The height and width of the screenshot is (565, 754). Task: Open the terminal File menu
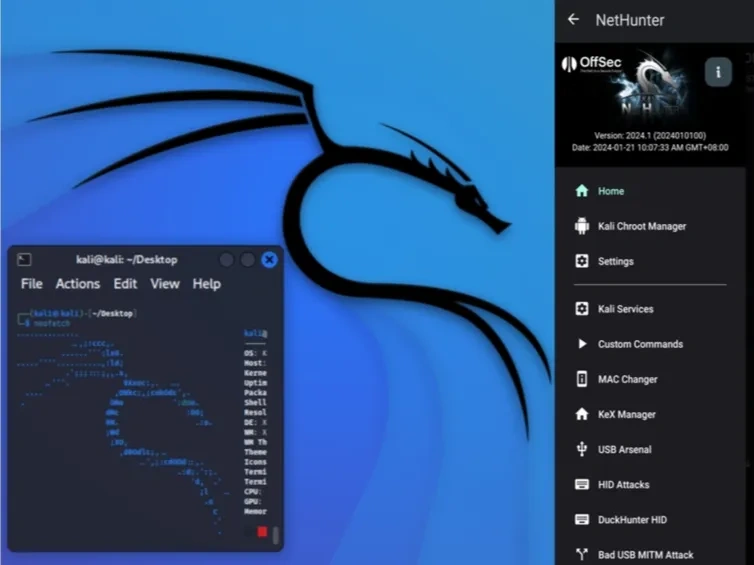[32, 284]
